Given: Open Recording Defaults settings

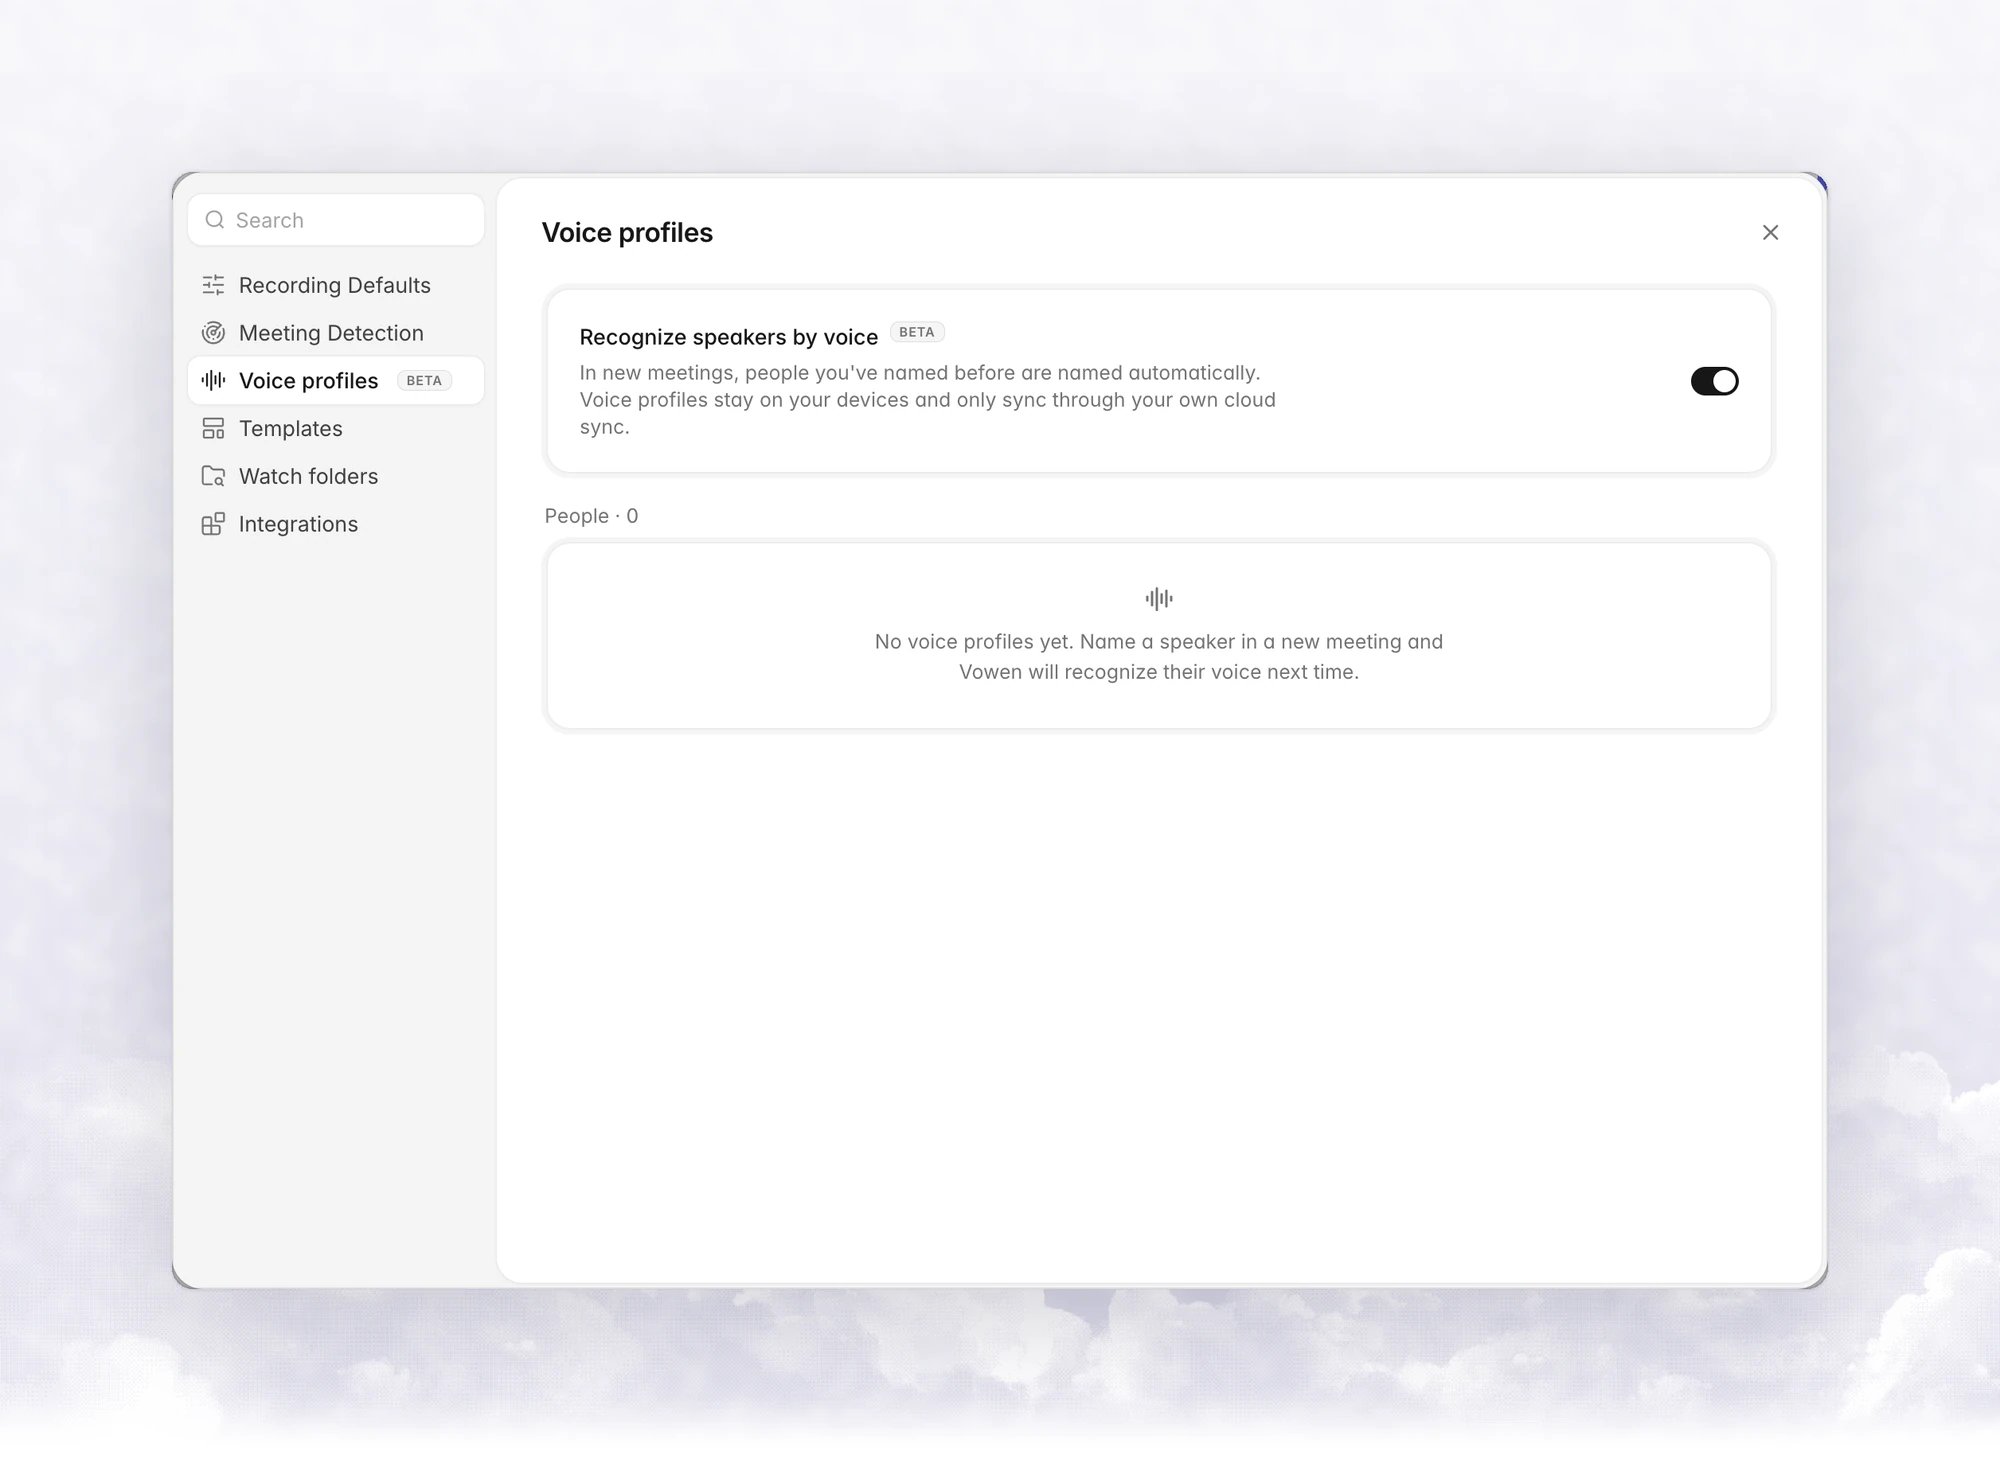Looking at the screenshot, I should pos(336,285).
